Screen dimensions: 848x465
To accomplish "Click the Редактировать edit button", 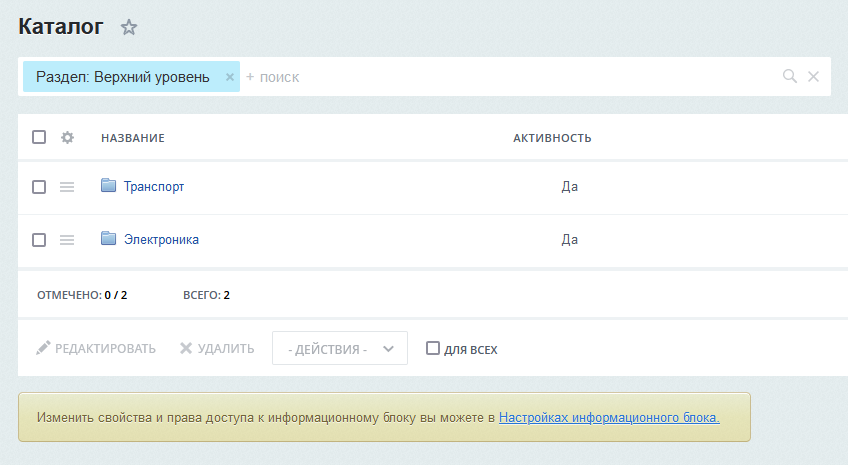I will pyautogui.click(x=96, y=348).
